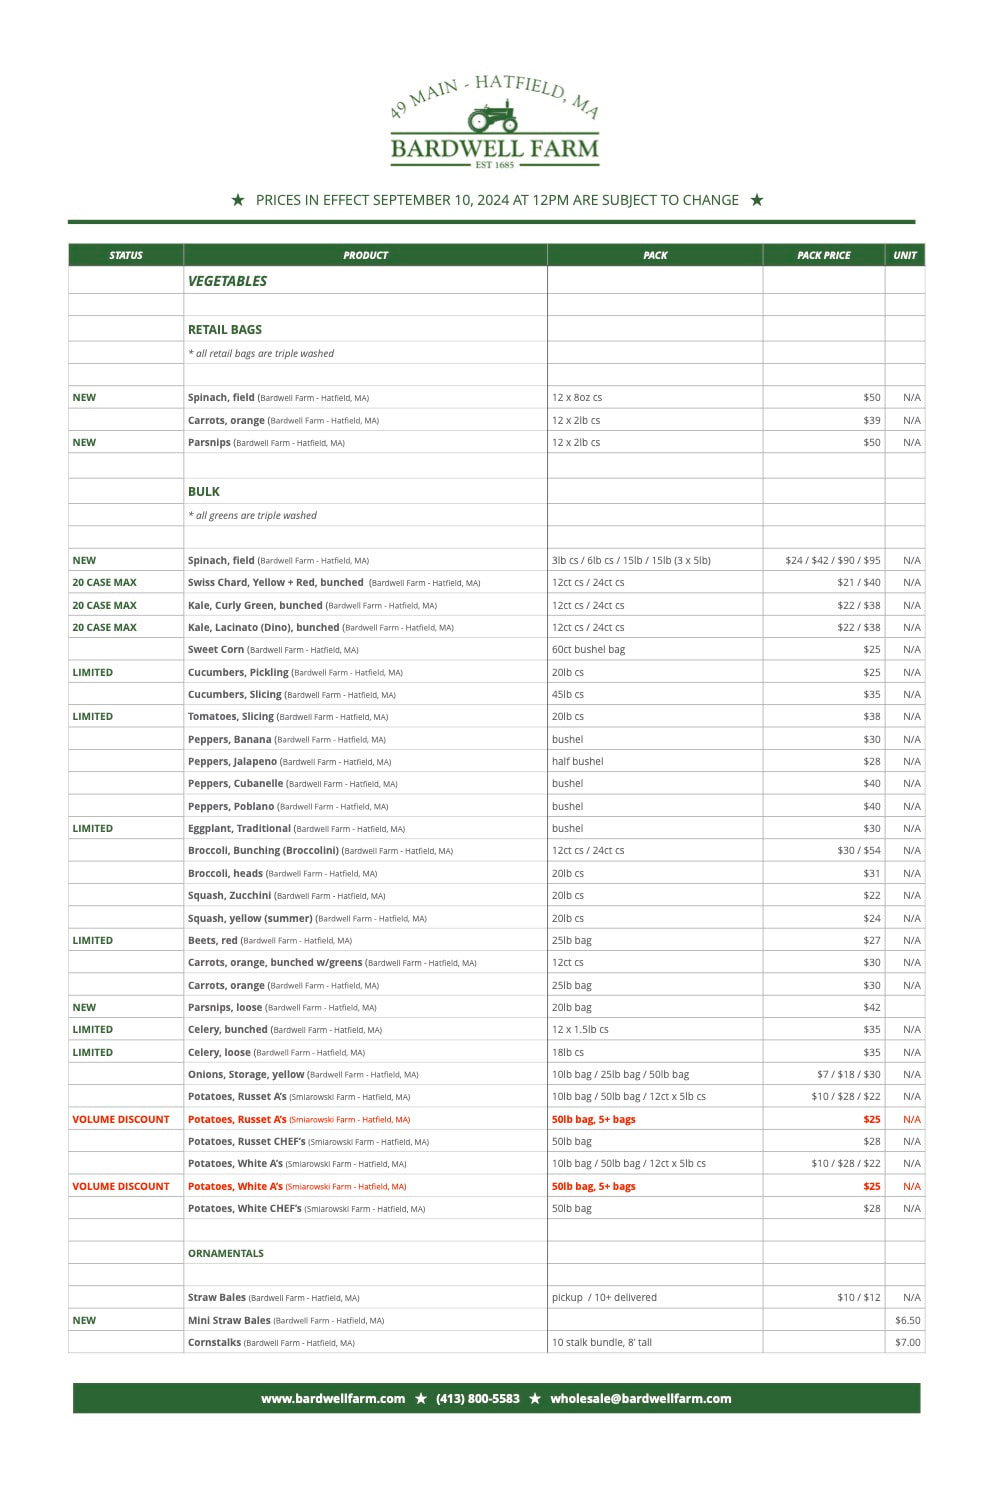Screen dimensions: 998x1494
Task: Click "Potatoes, Russet CHEF's" product name
Action: (x=247, y=1141)
